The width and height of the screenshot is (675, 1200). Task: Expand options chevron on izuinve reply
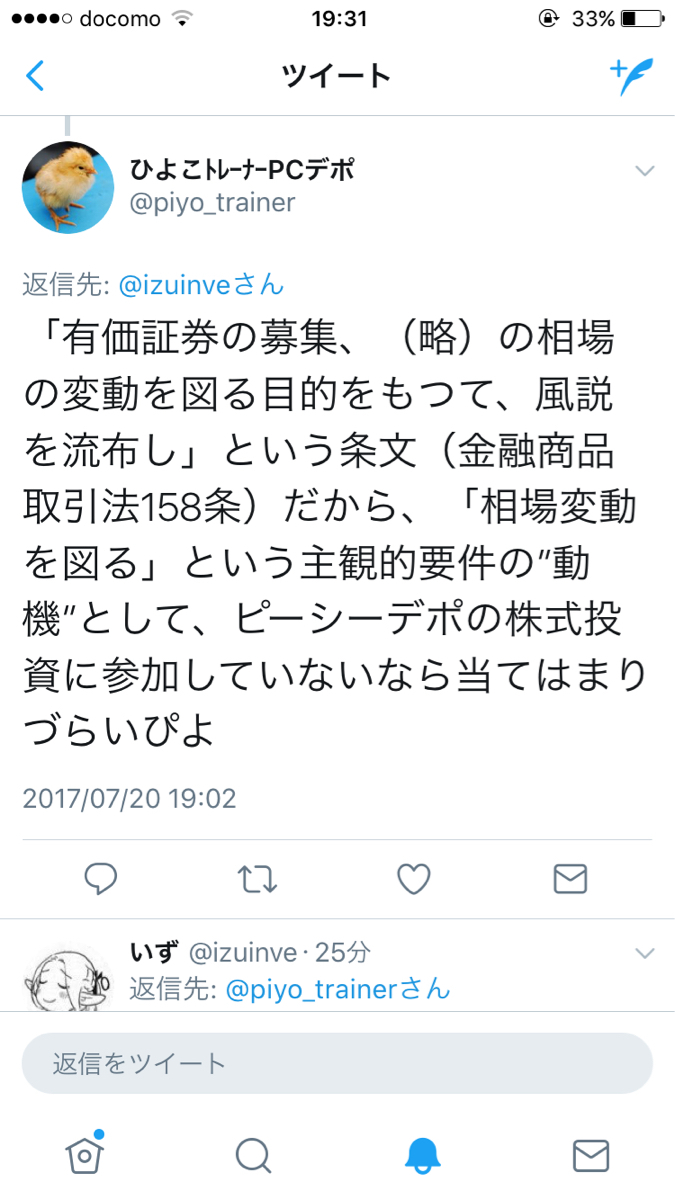click(x=645, y=952)
